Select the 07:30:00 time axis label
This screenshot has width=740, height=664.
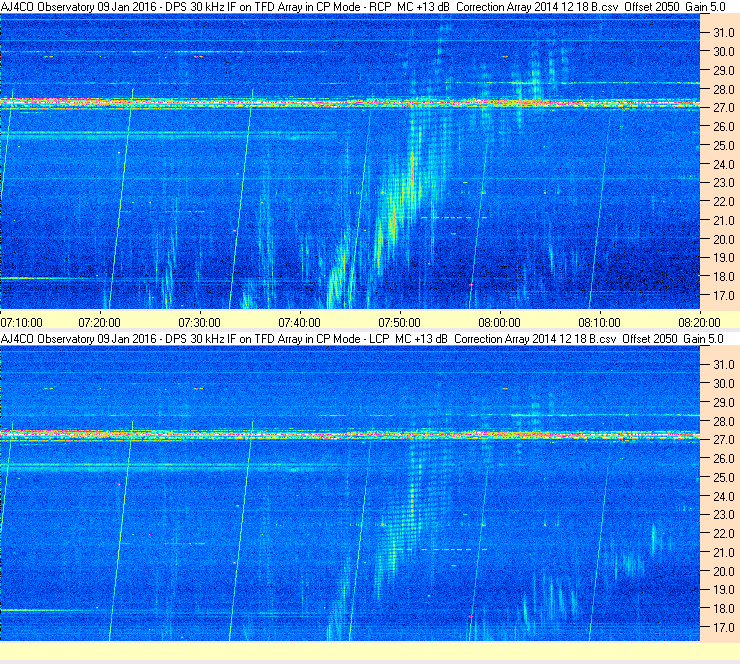[x=199, y=323]
